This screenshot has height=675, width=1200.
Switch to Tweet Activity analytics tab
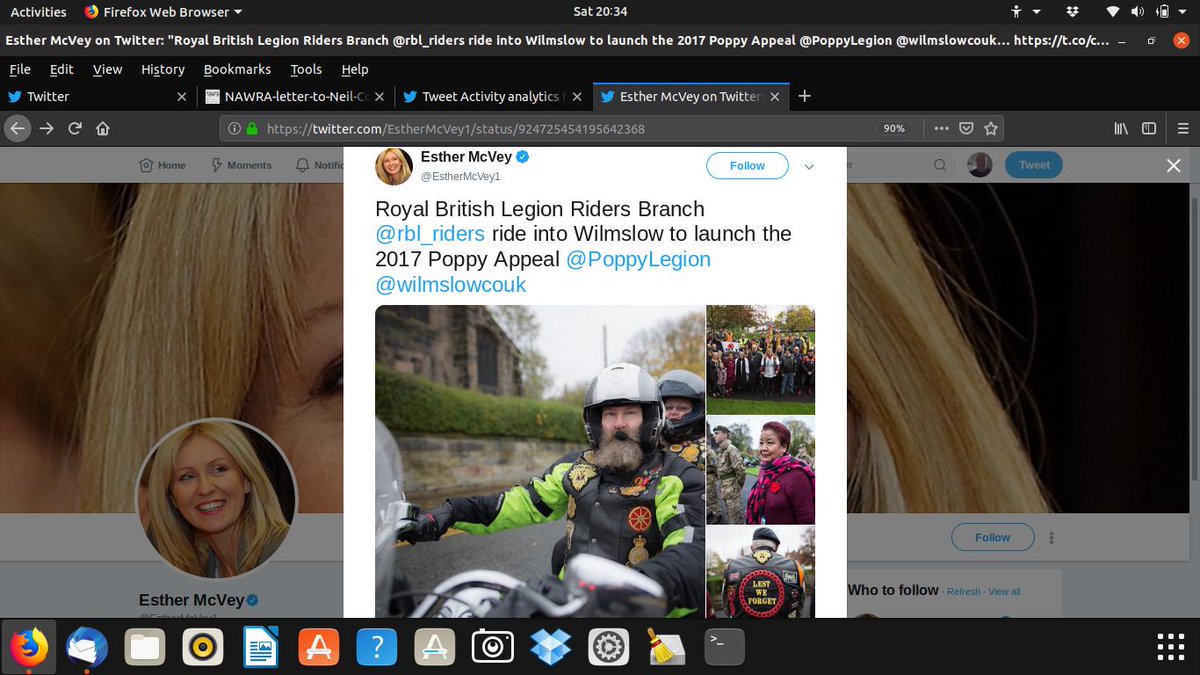point(492,97)
